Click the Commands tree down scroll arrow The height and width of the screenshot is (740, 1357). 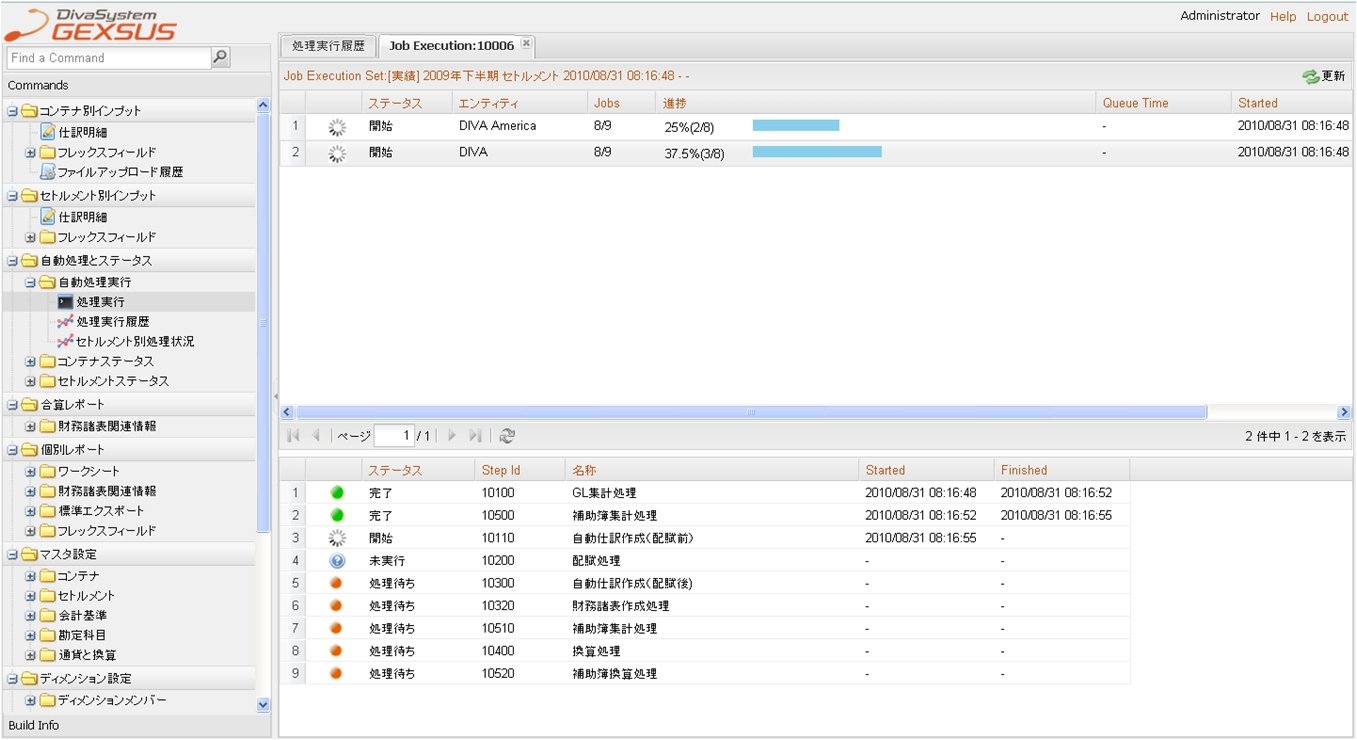coord(263,704)
